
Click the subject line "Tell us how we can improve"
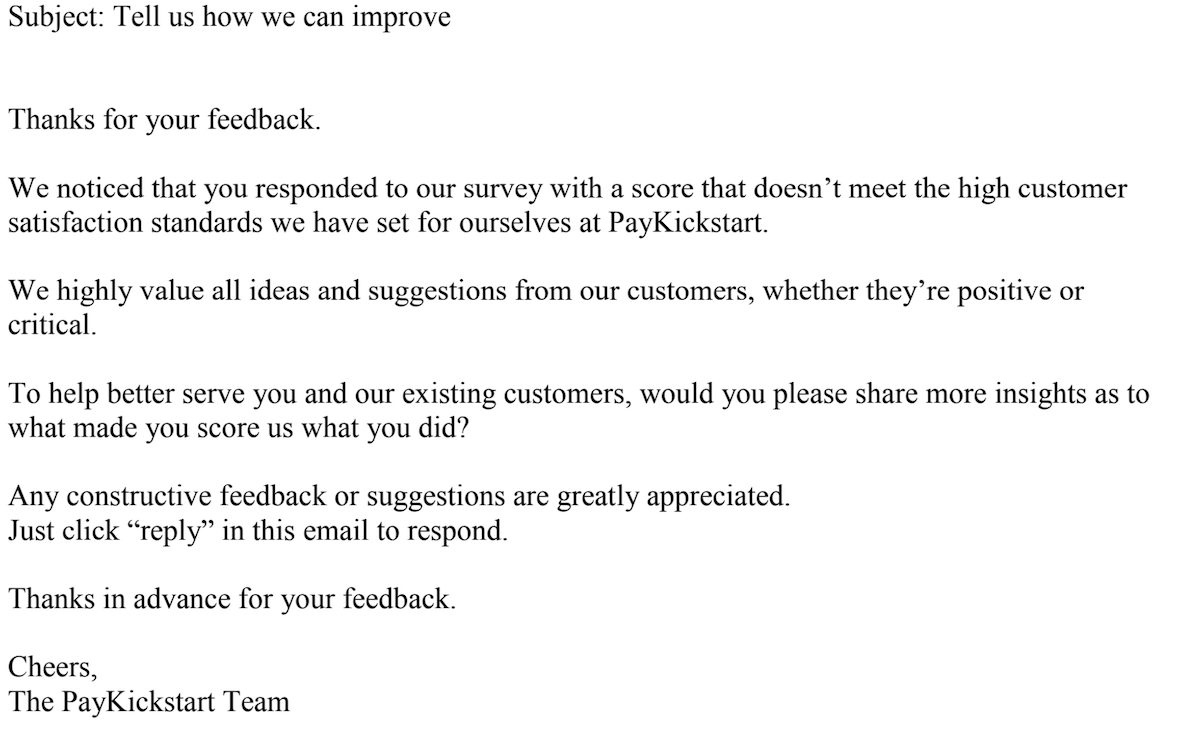290,19
